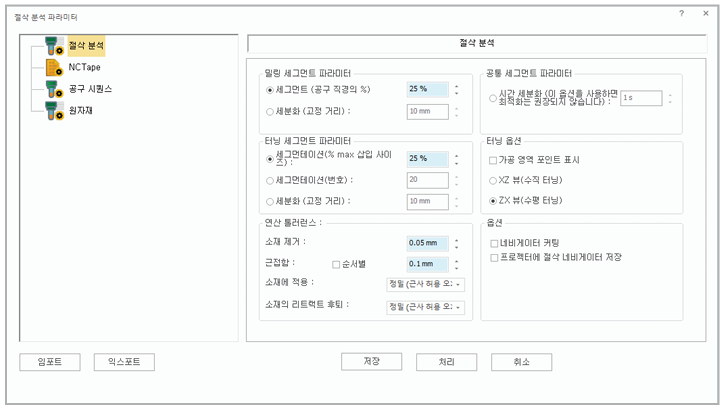Click the 임포트 button
724x411 pixels.
(x=50, y=361)
